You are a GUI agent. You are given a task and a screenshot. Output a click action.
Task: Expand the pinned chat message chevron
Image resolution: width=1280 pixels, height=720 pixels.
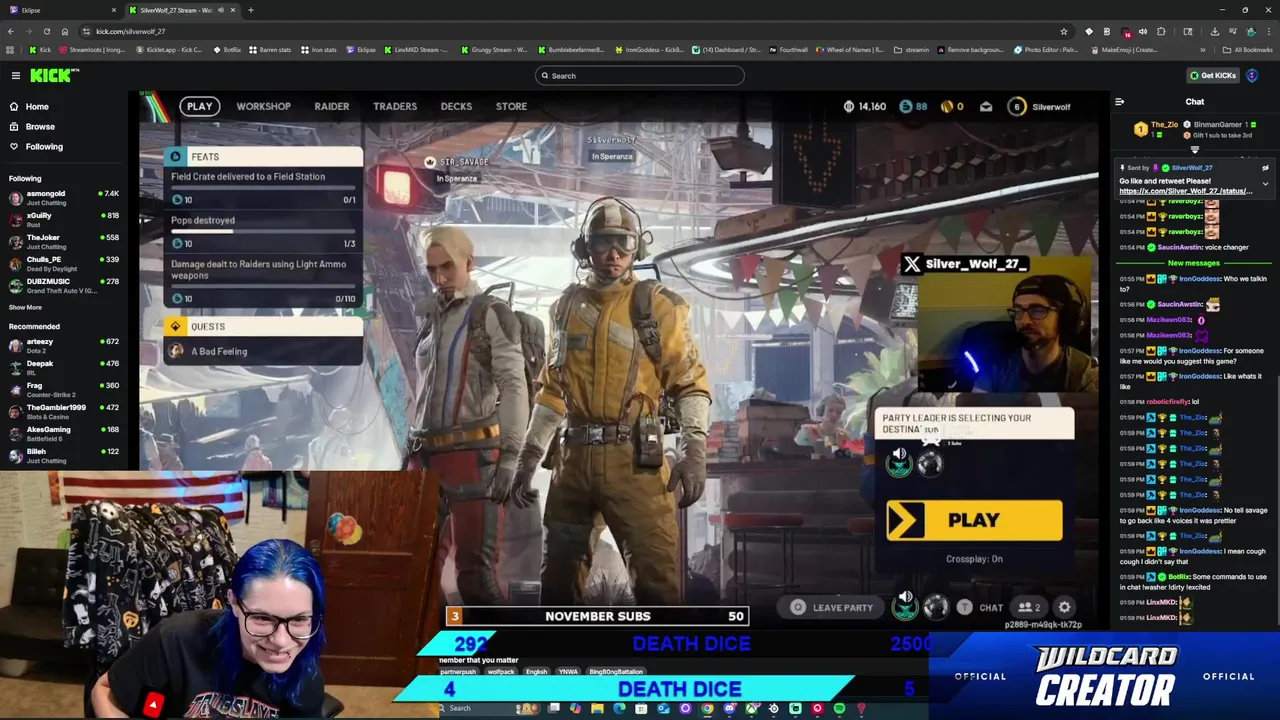point(1265,184)
